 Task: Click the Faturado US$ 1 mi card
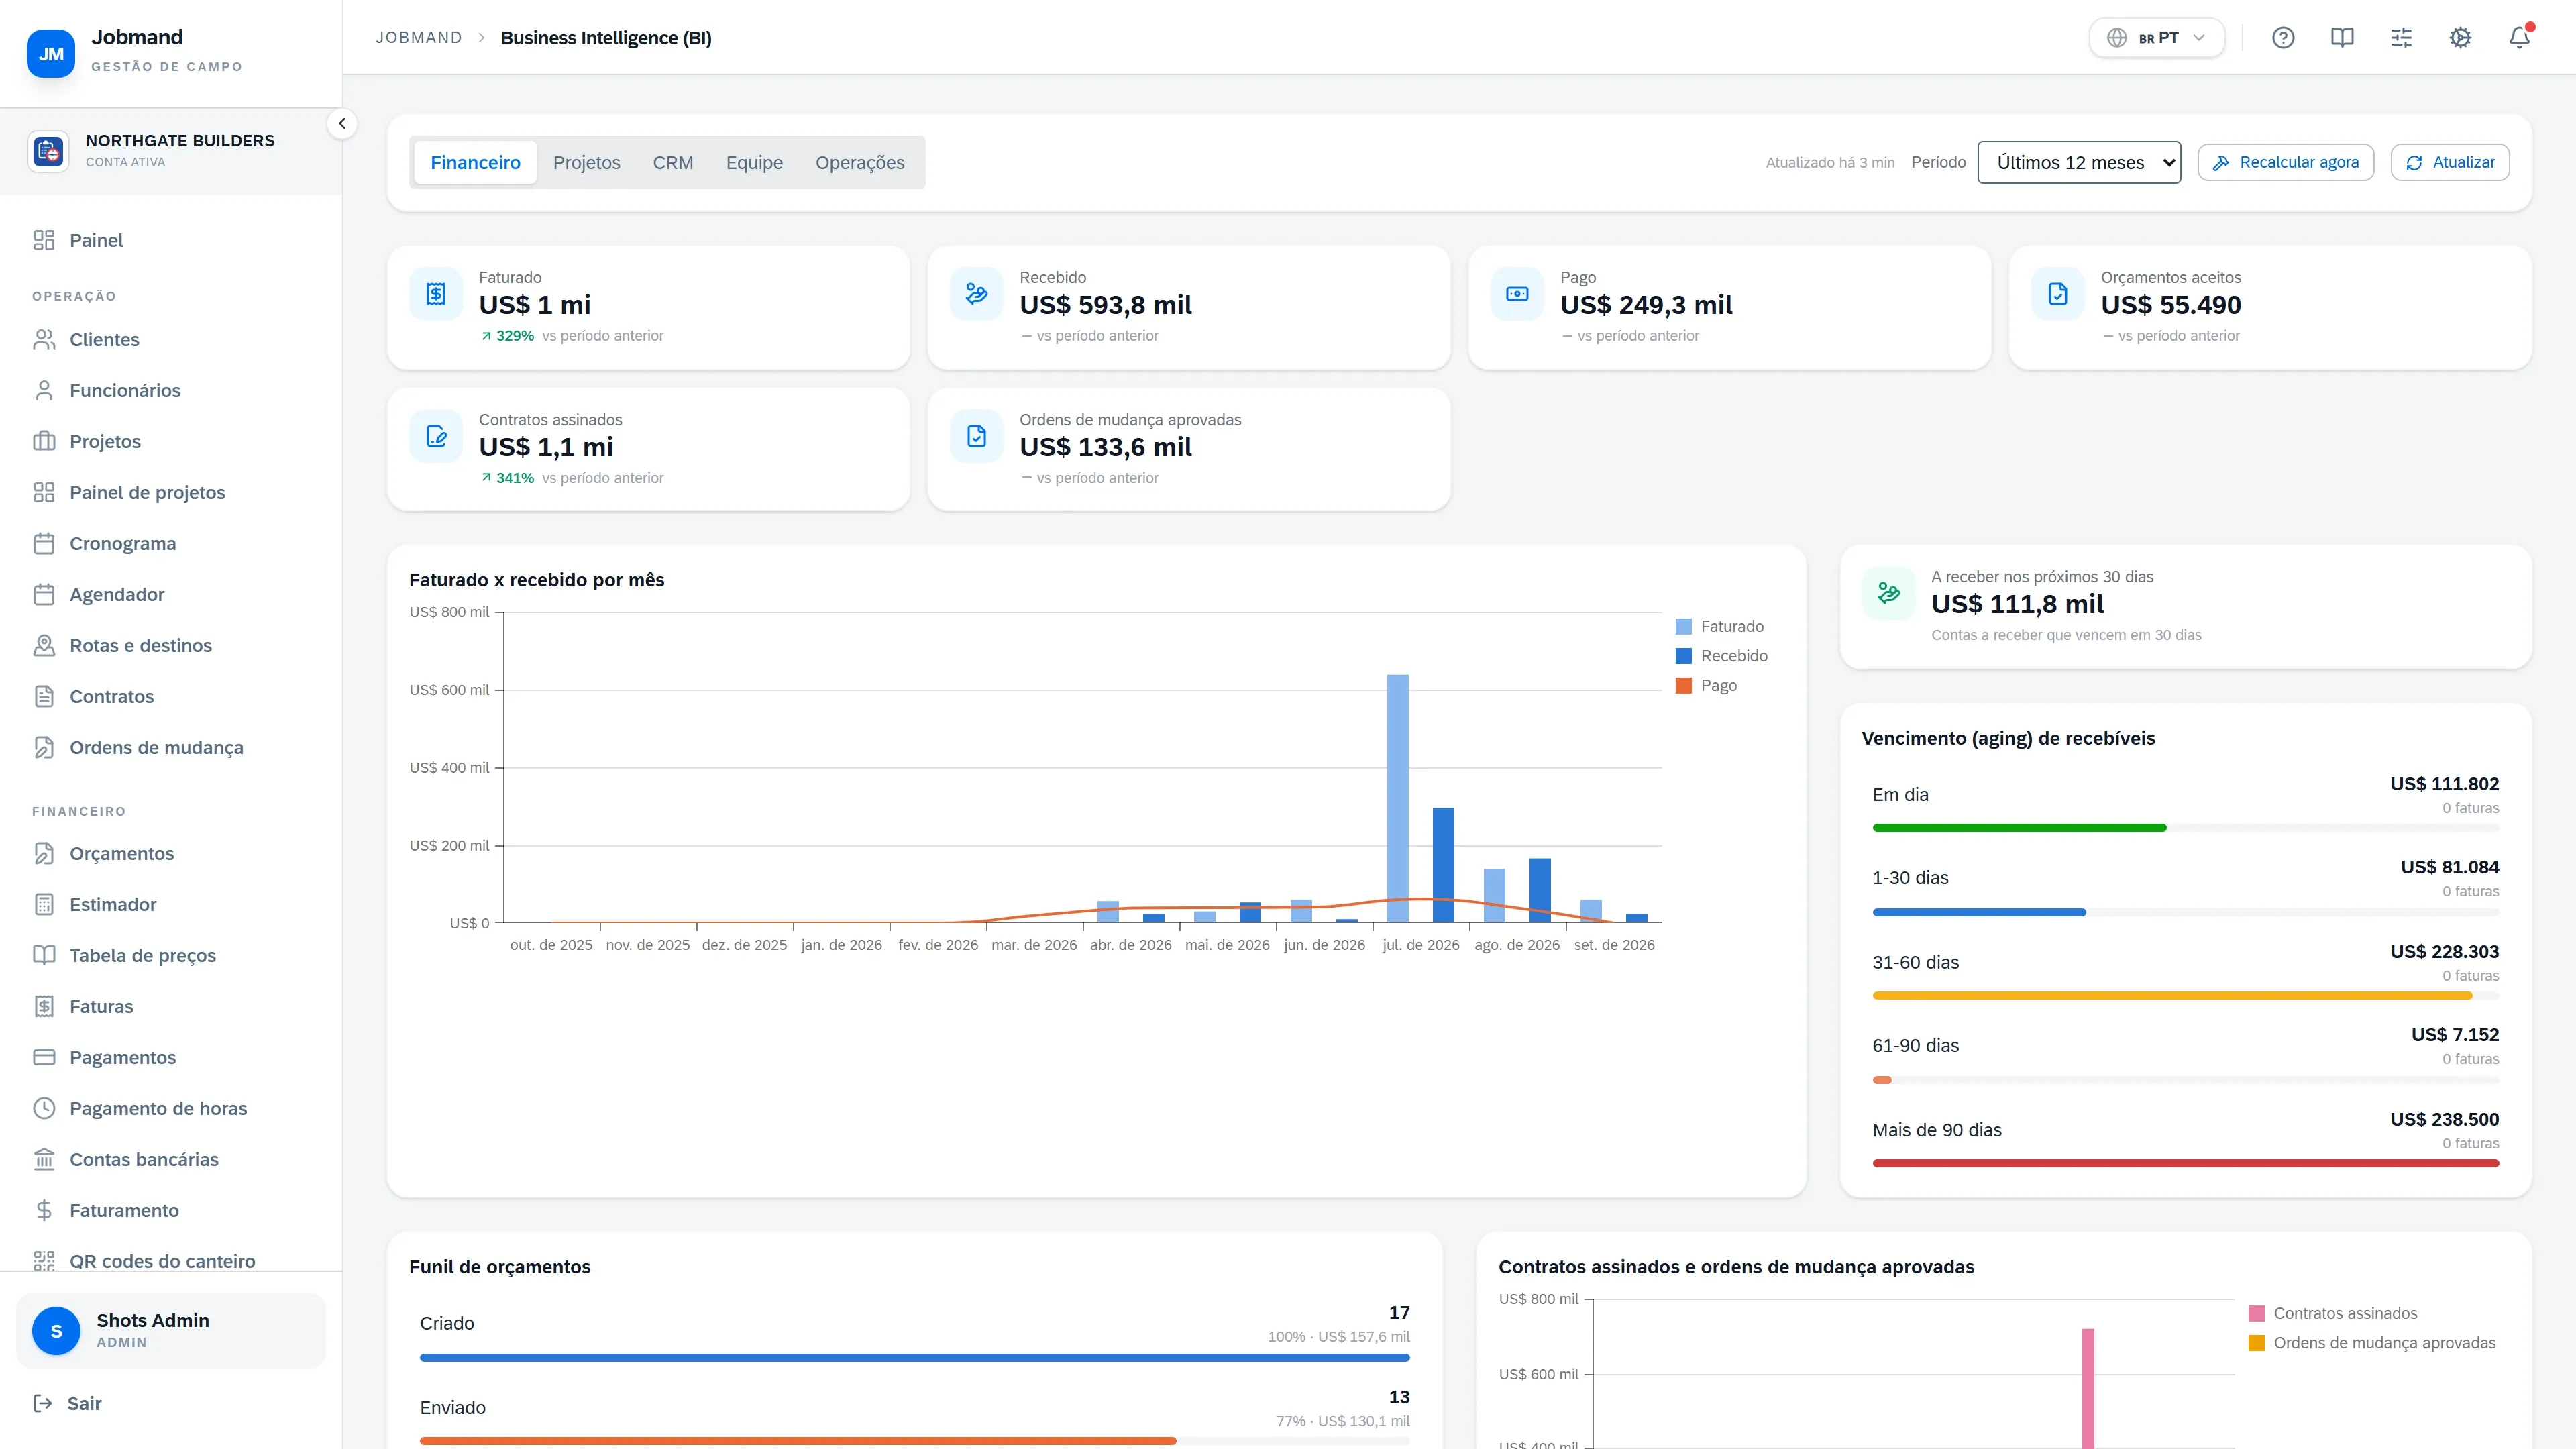click(649, 308)
